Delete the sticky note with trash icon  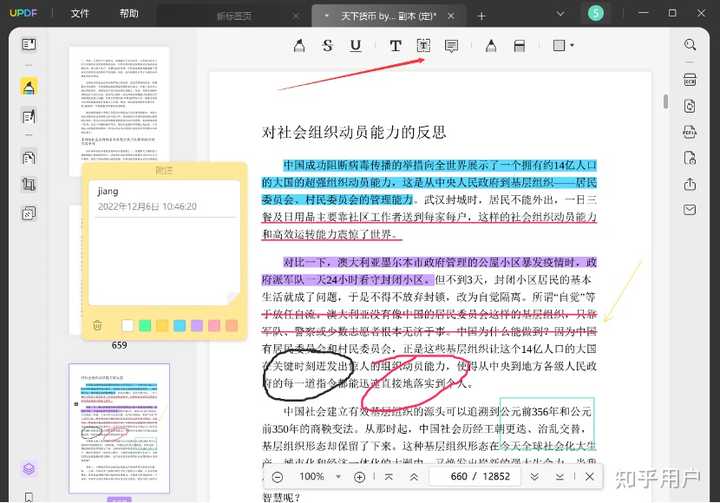tap(97, 325)
